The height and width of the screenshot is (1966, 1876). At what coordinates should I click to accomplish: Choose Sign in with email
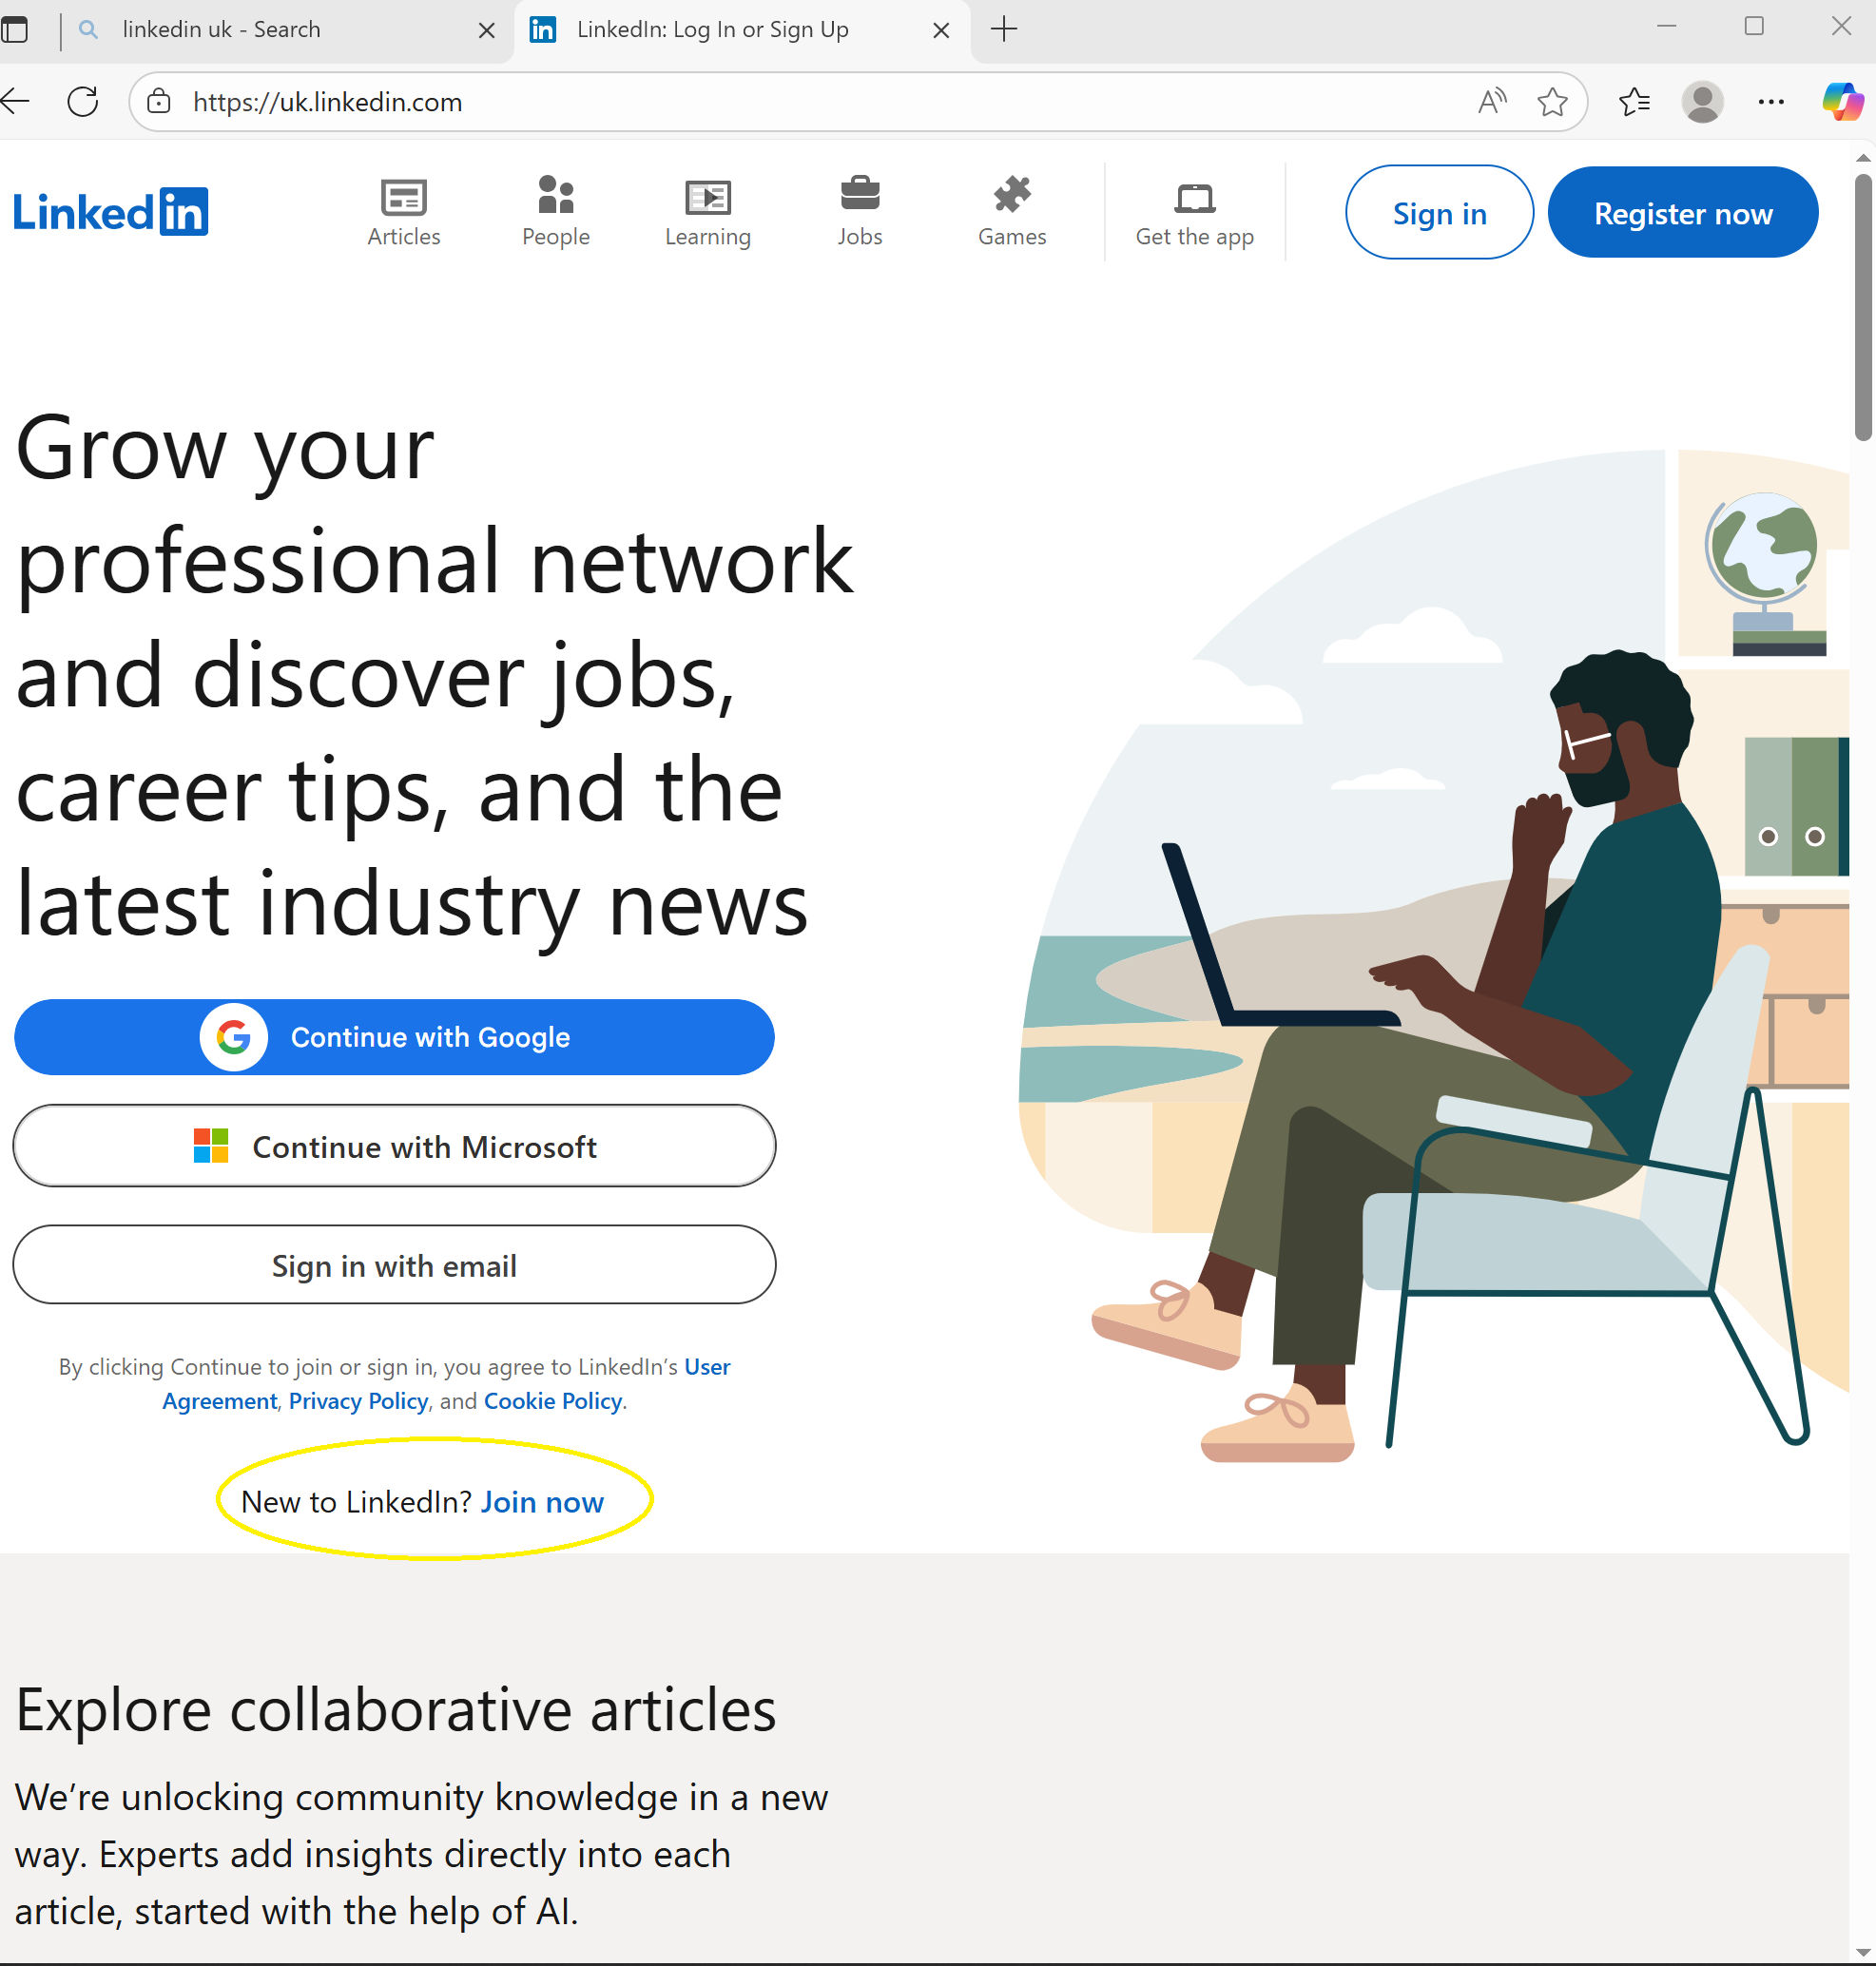[394, 1265]
